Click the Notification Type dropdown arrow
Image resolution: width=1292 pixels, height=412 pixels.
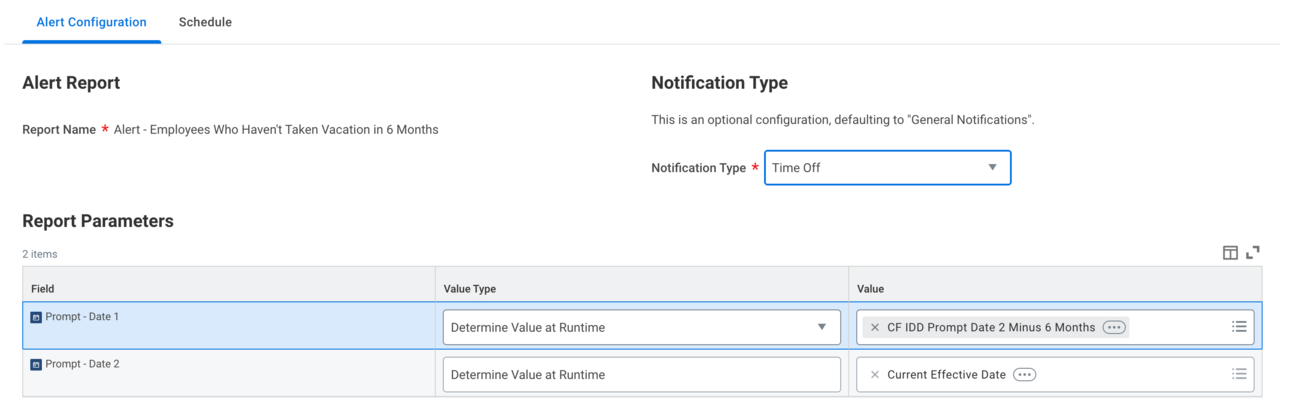tap(992, 168)
